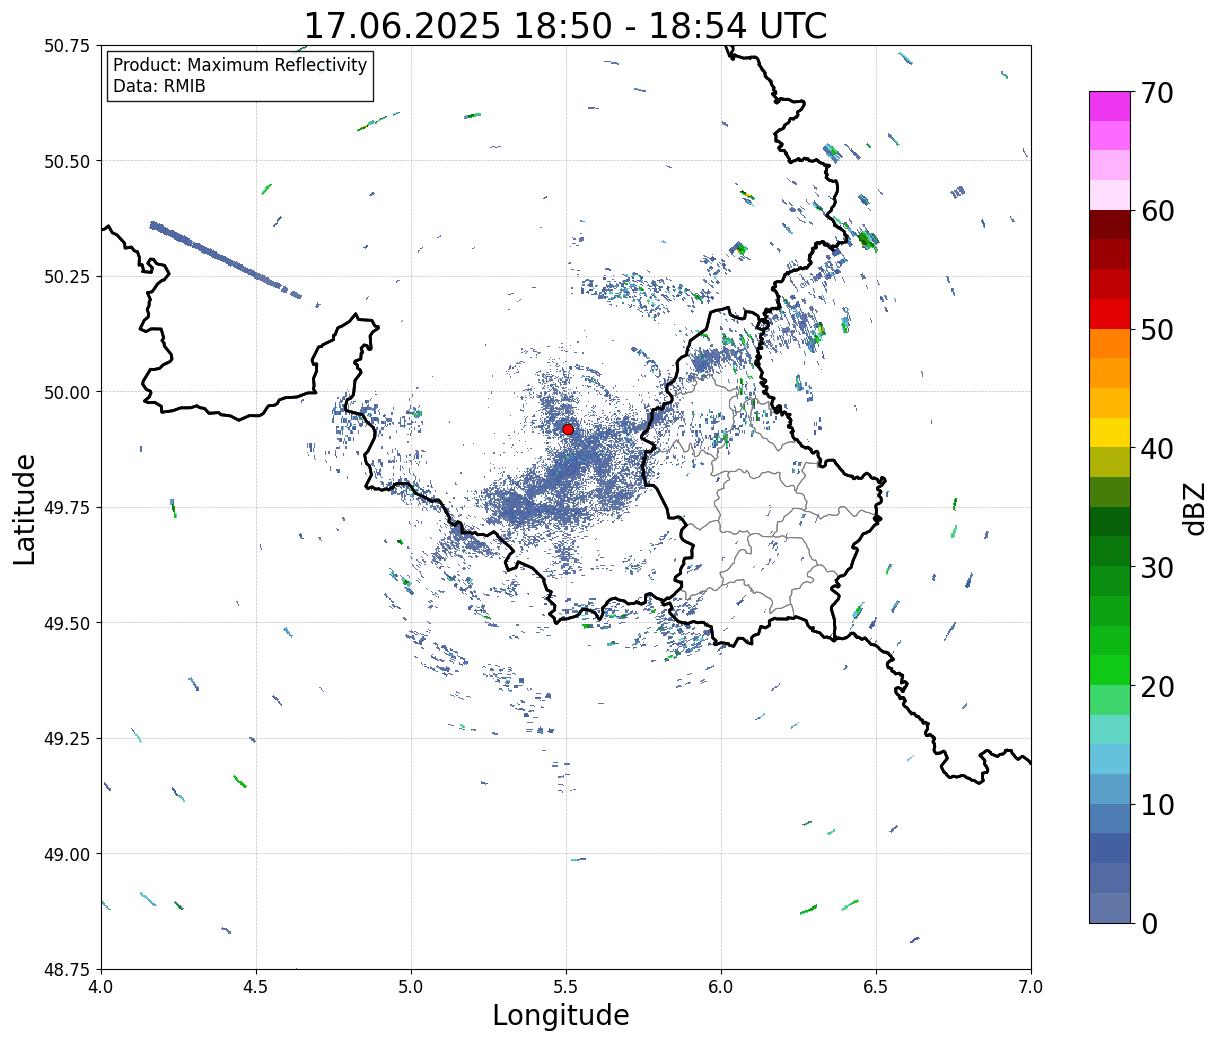This screenshot has width=1219, height=1040.
Task: Click the Latitude axis label
Action: click(25, 508)
